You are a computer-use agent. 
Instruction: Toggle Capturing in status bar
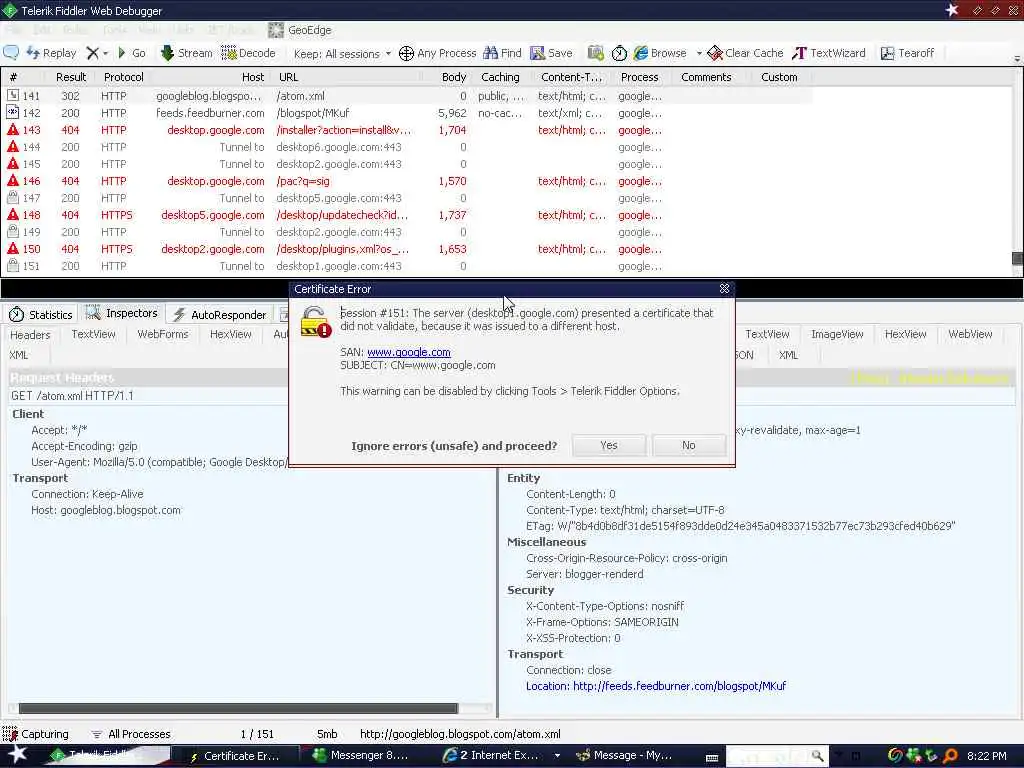(x=35, y=734)
